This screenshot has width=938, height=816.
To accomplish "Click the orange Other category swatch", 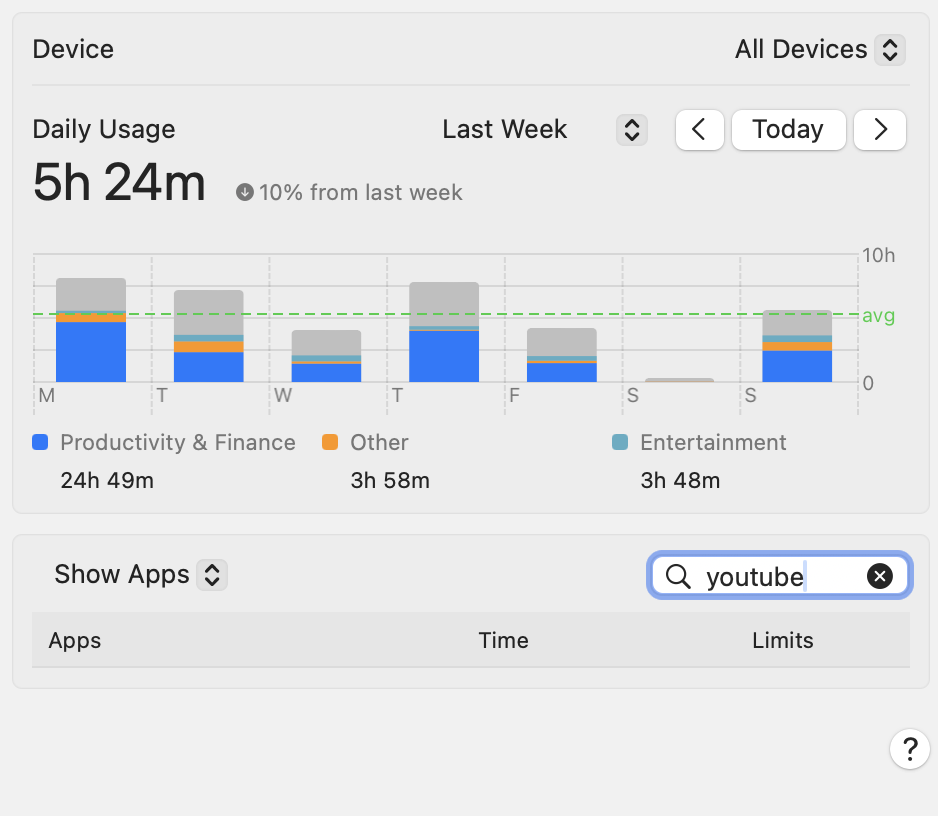I will click(330, 442).
